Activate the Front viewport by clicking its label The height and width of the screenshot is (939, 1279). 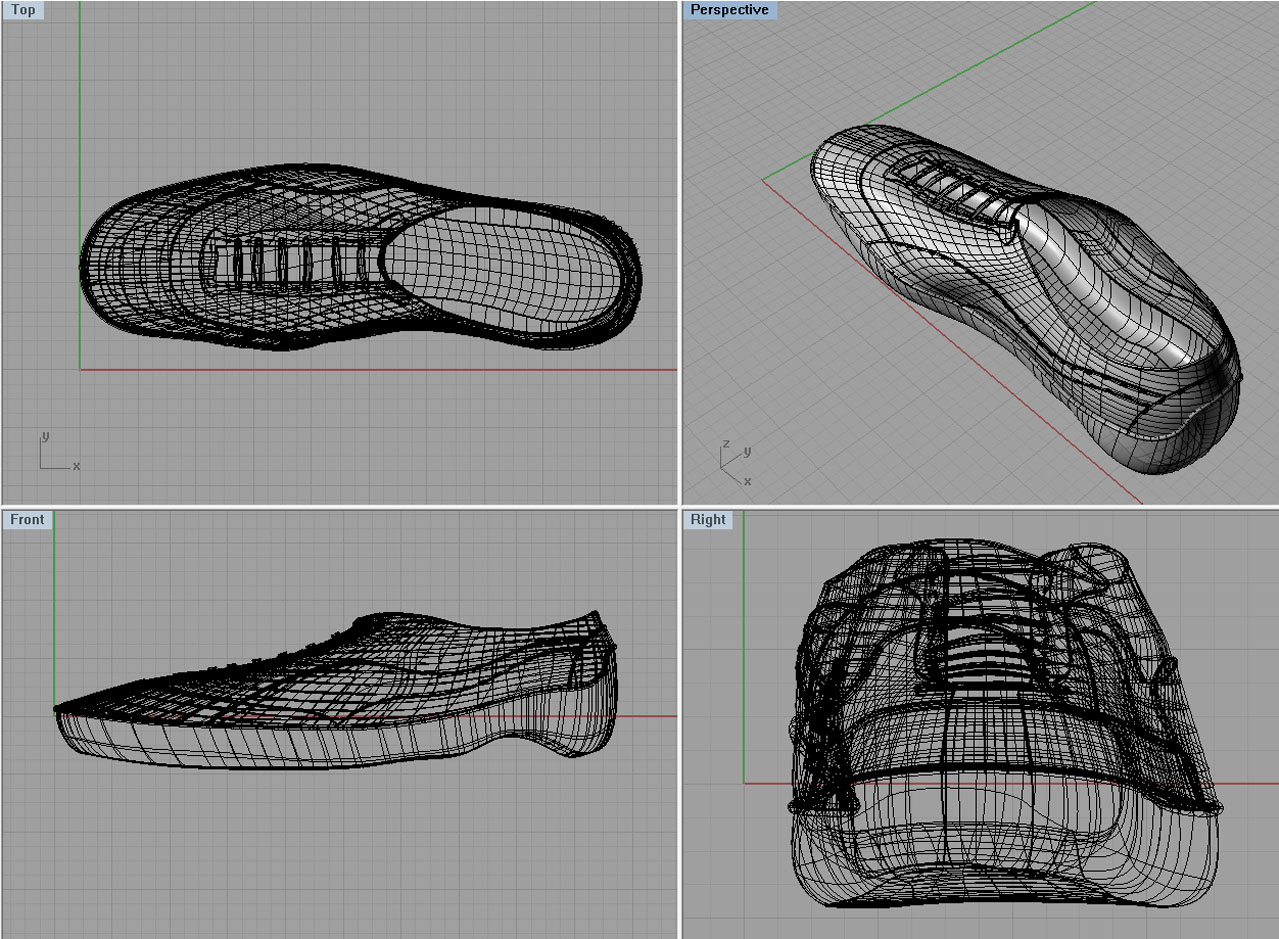27,519
